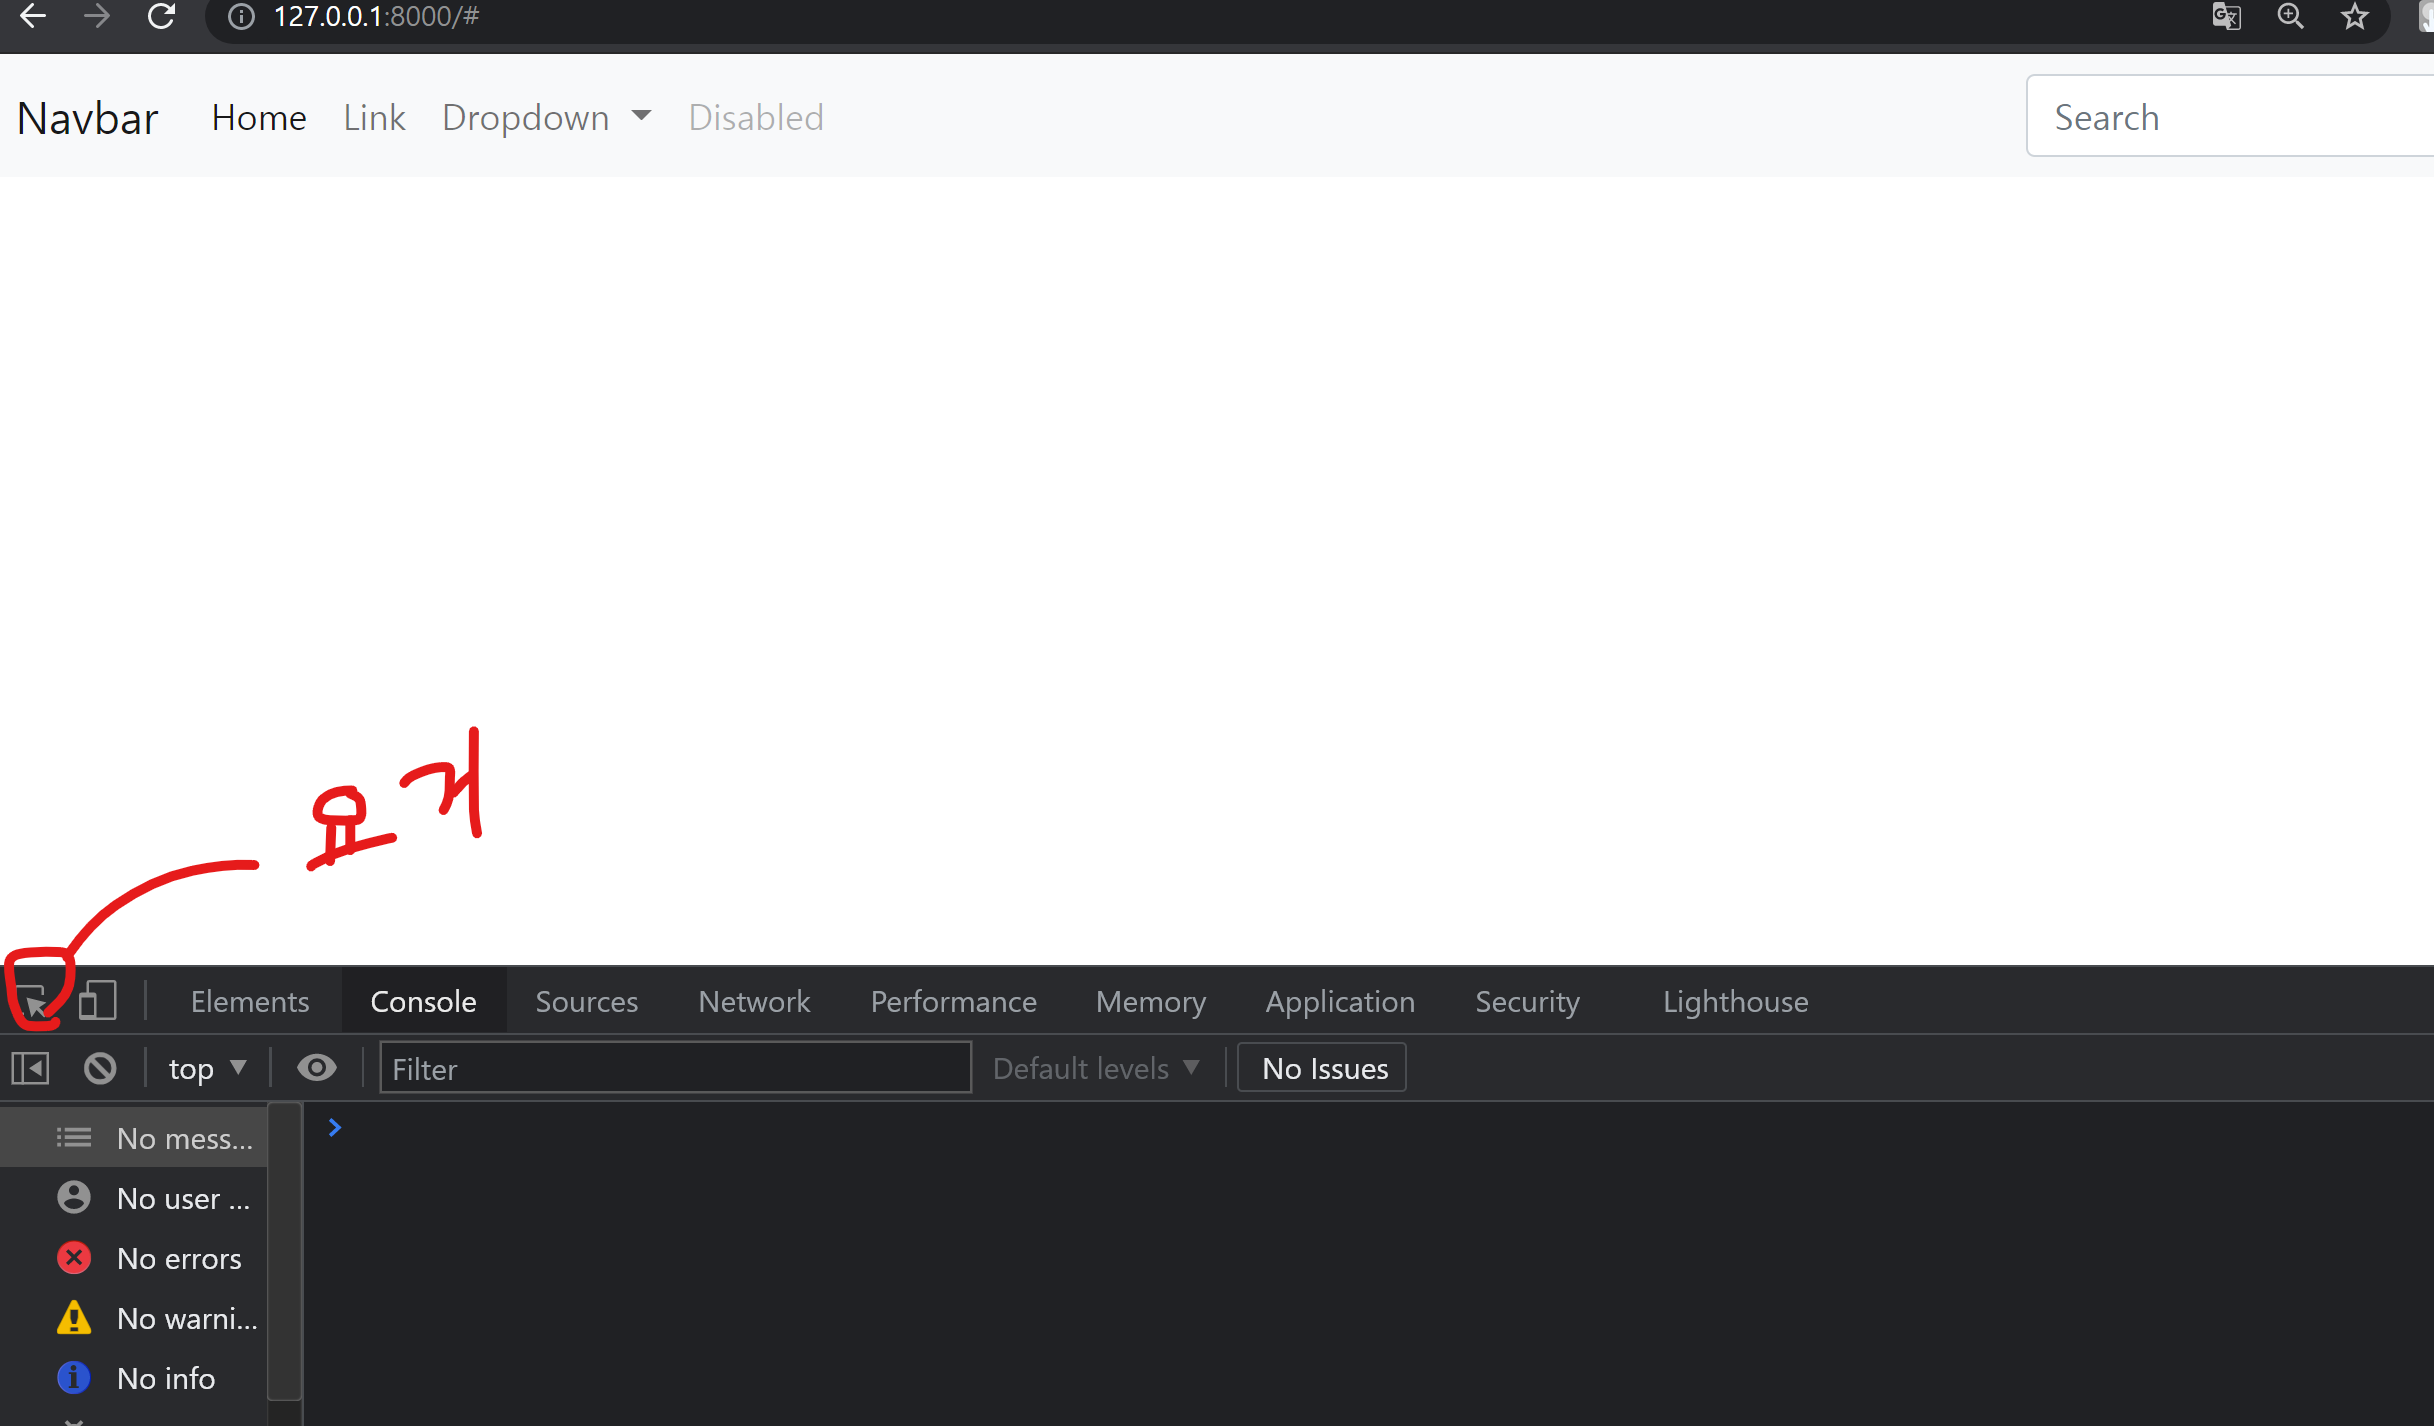Reload the page in browser
Screen dimensions: 2434x1426
tap(162, 16)
